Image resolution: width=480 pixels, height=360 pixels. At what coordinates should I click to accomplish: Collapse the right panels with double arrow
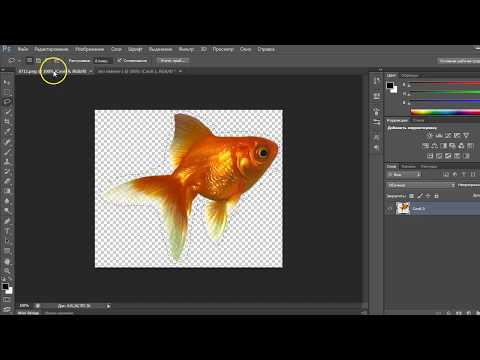380,70
